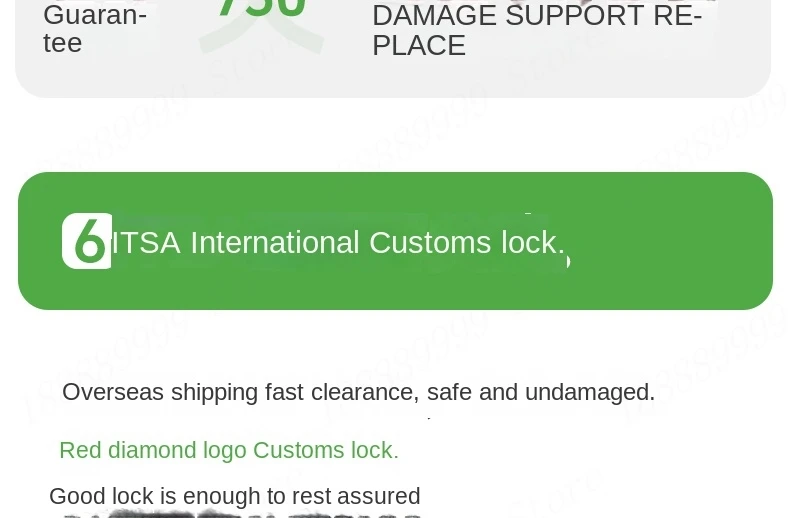This screenshot has width=790, height=518.
Task: Click the word ITSA in the green banner
Action: (x=146, y=242)
